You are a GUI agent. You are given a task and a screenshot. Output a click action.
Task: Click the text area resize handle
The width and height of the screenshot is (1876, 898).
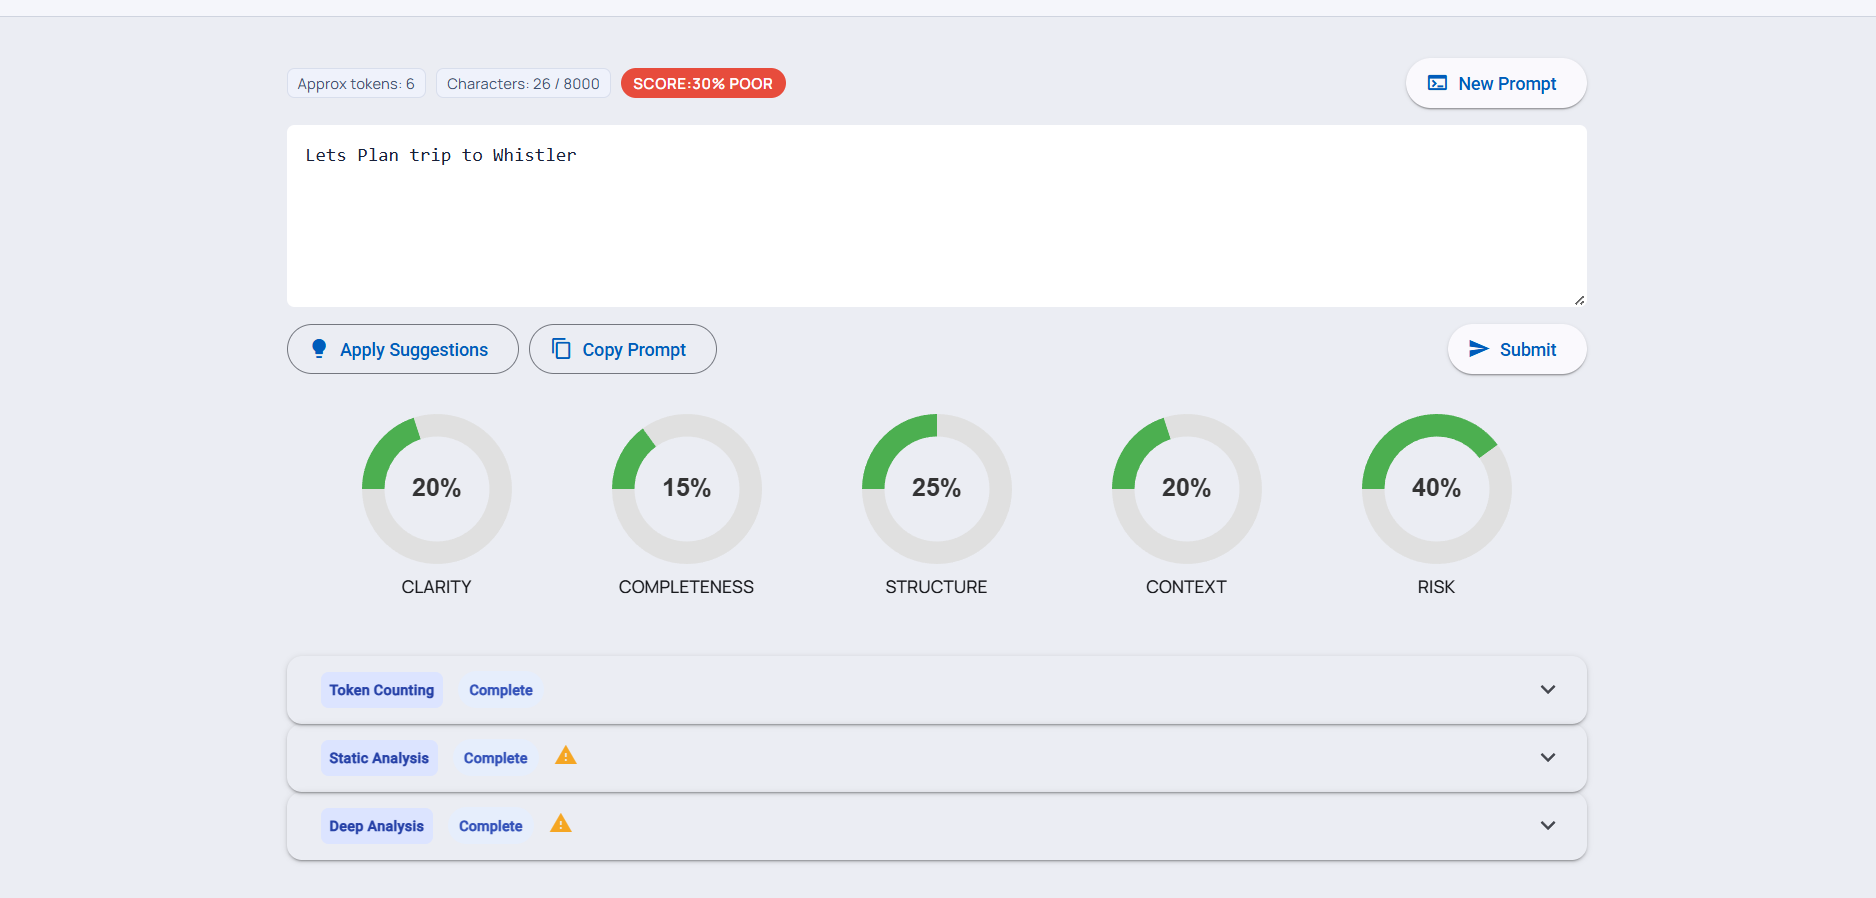(1579, 300)
